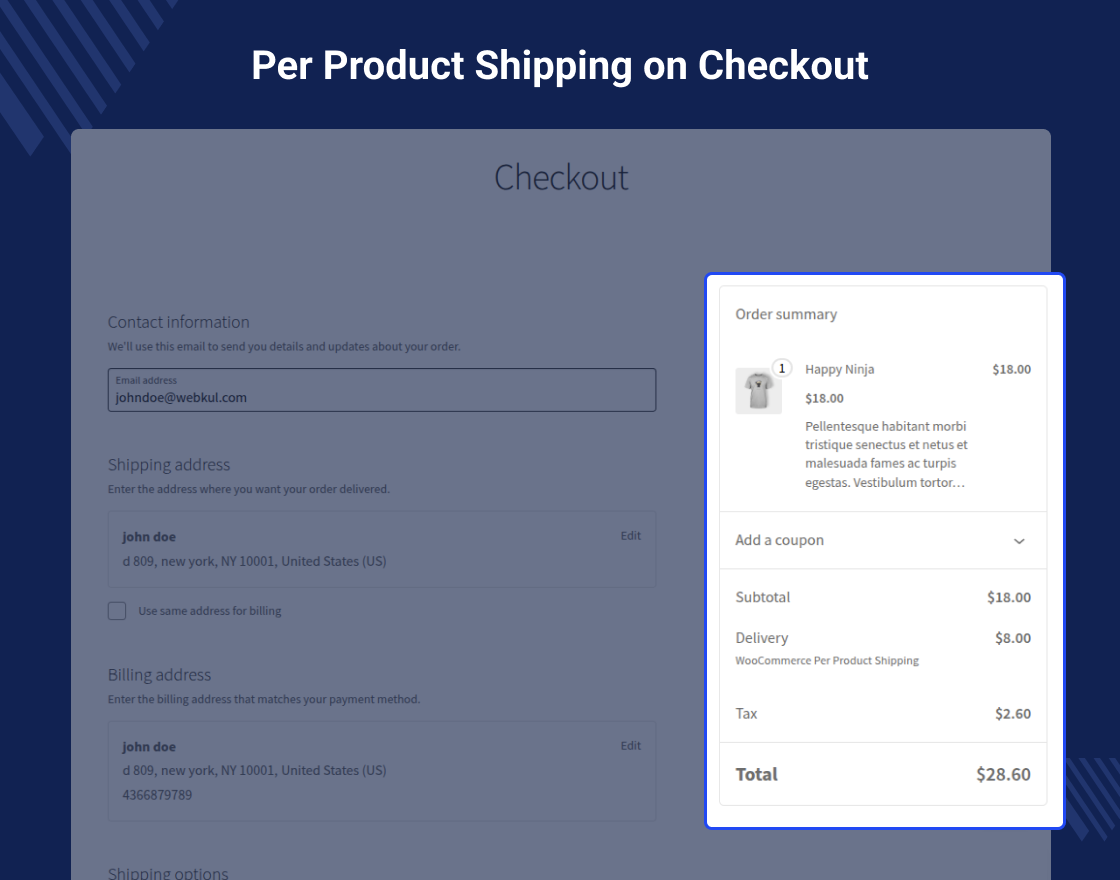Click the quantity badge on the product image
Screen dimensions: 1120x880
[x=782, y=368]
